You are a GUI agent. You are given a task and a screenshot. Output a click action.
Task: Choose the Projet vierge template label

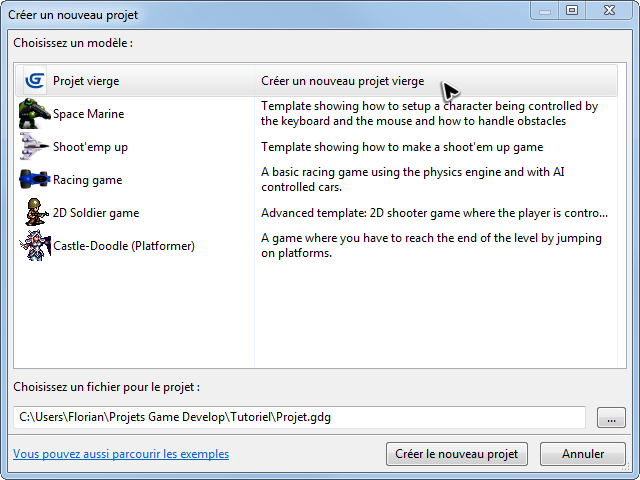[86, 81]
